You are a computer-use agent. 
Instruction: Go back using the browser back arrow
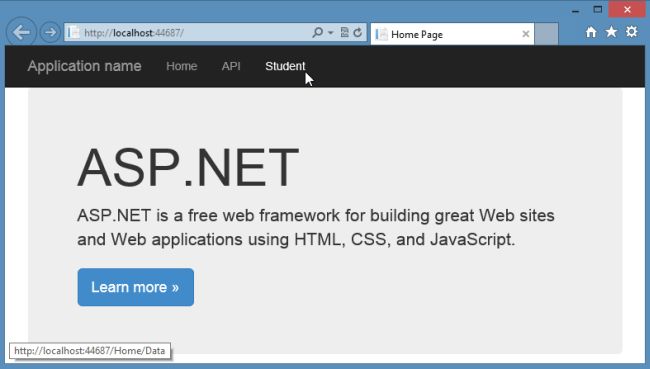[x=21, y=32]
